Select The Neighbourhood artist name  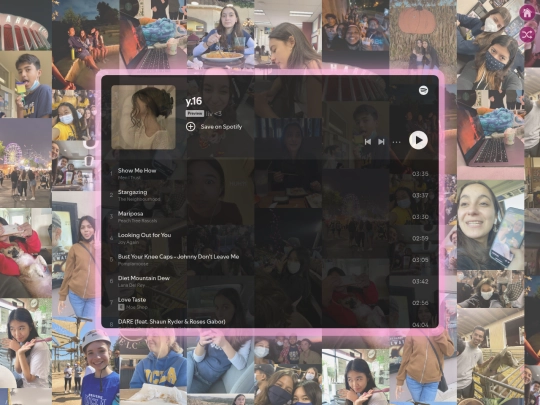click(139, 199)
